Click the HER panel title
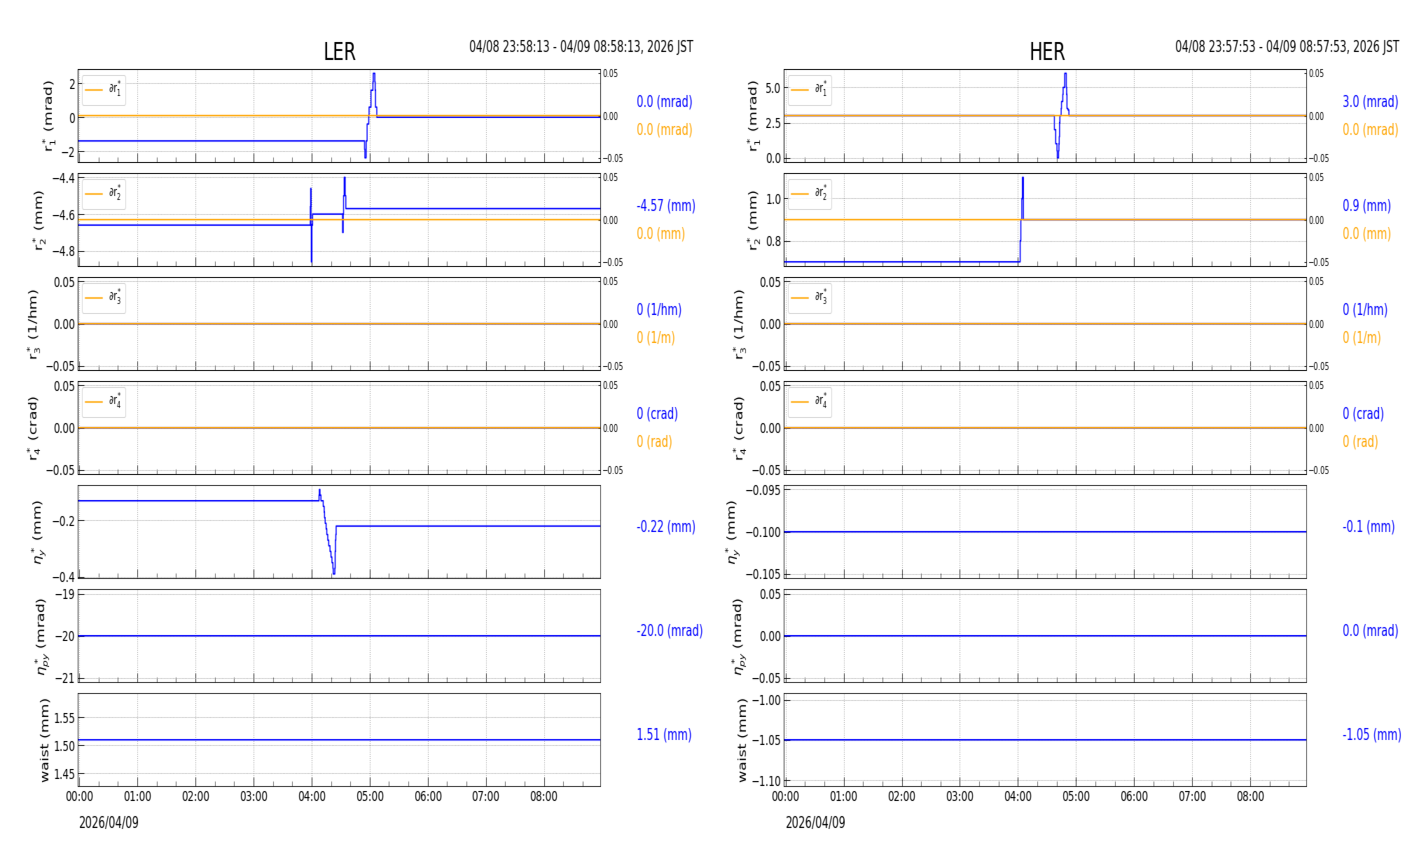 pyautogui.click(x=1047, y=52)
